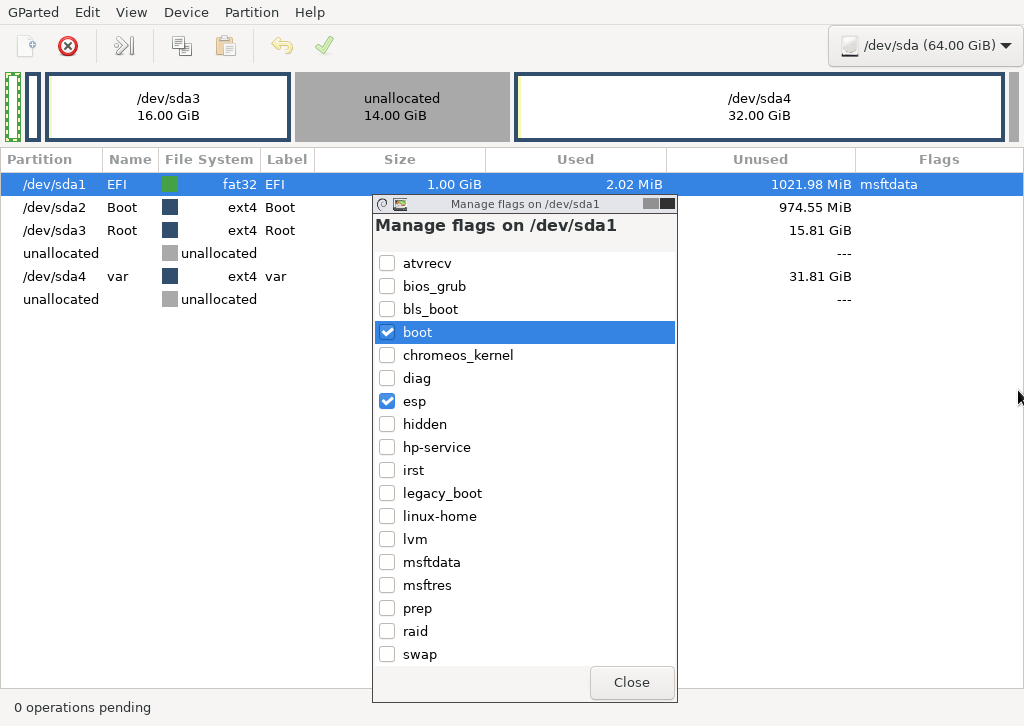Select the /dev/sda1 EFI row in list

click(512, 184)
